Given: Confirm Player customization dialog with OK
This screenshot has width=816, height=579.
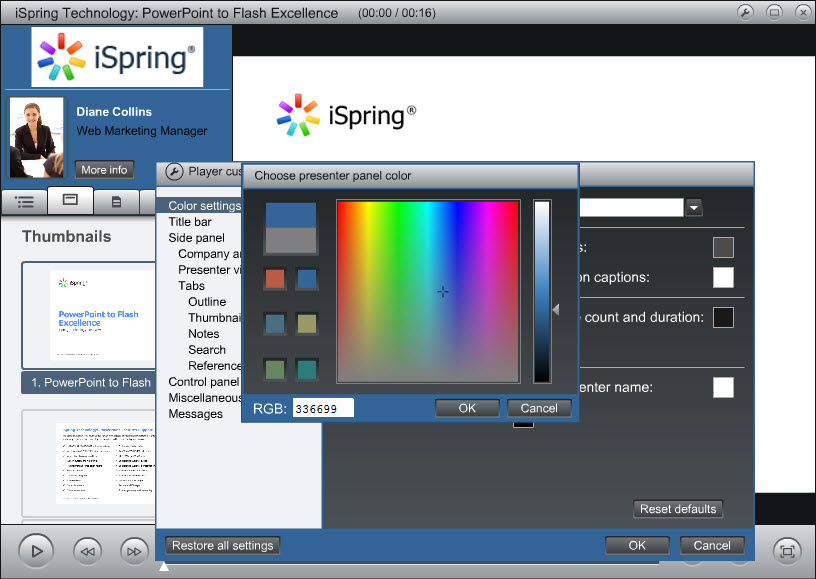Looking at the screenshot, I should [x=637, y=545].
